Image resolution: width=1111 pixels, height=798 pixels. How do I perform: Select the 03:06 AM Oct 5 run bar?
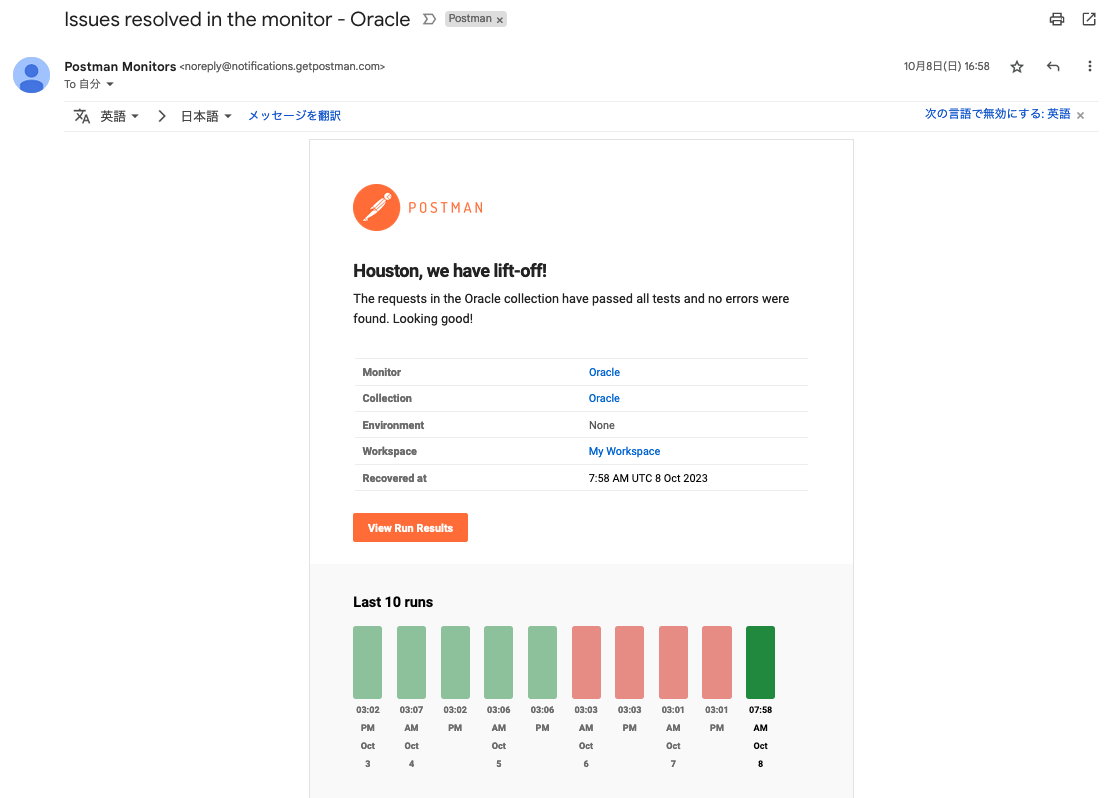(498, 663)
